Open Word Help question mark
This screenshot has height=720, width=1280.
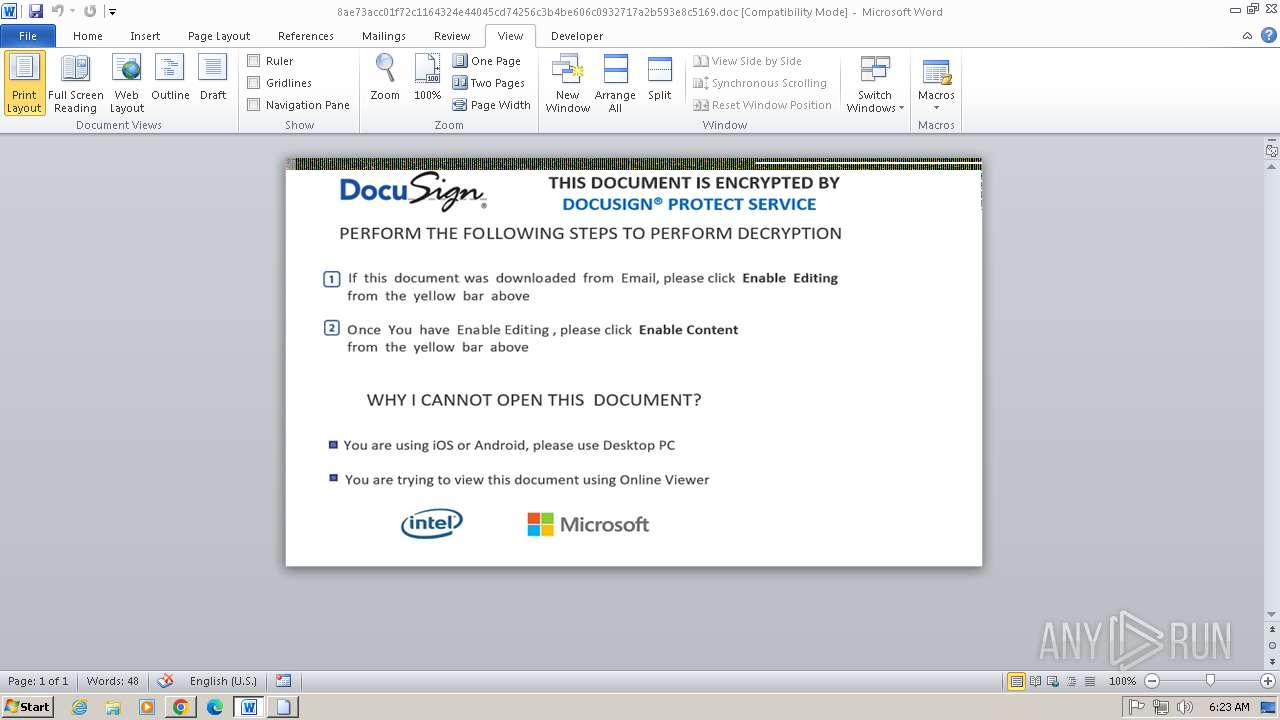pyautogui.click(x=1267, y=36)
